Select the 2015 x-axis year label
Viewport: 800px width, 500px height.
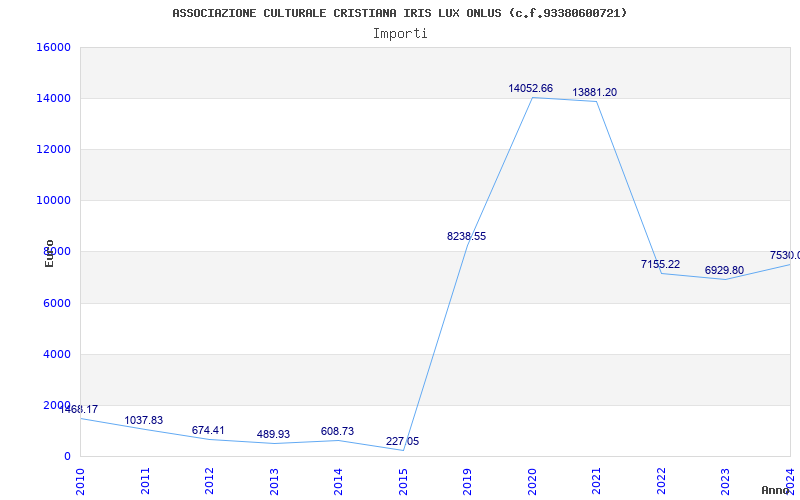[403, 481]
